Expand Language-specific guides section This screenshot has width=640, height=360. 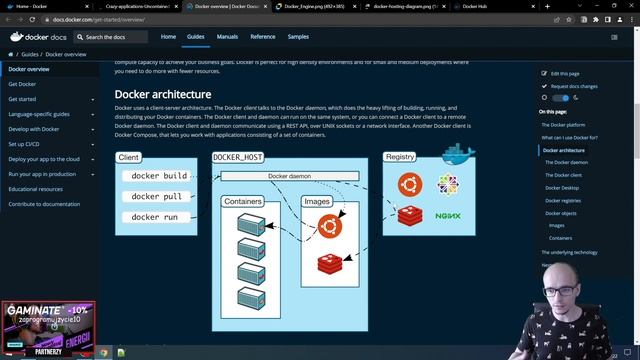tap(93, 114)
